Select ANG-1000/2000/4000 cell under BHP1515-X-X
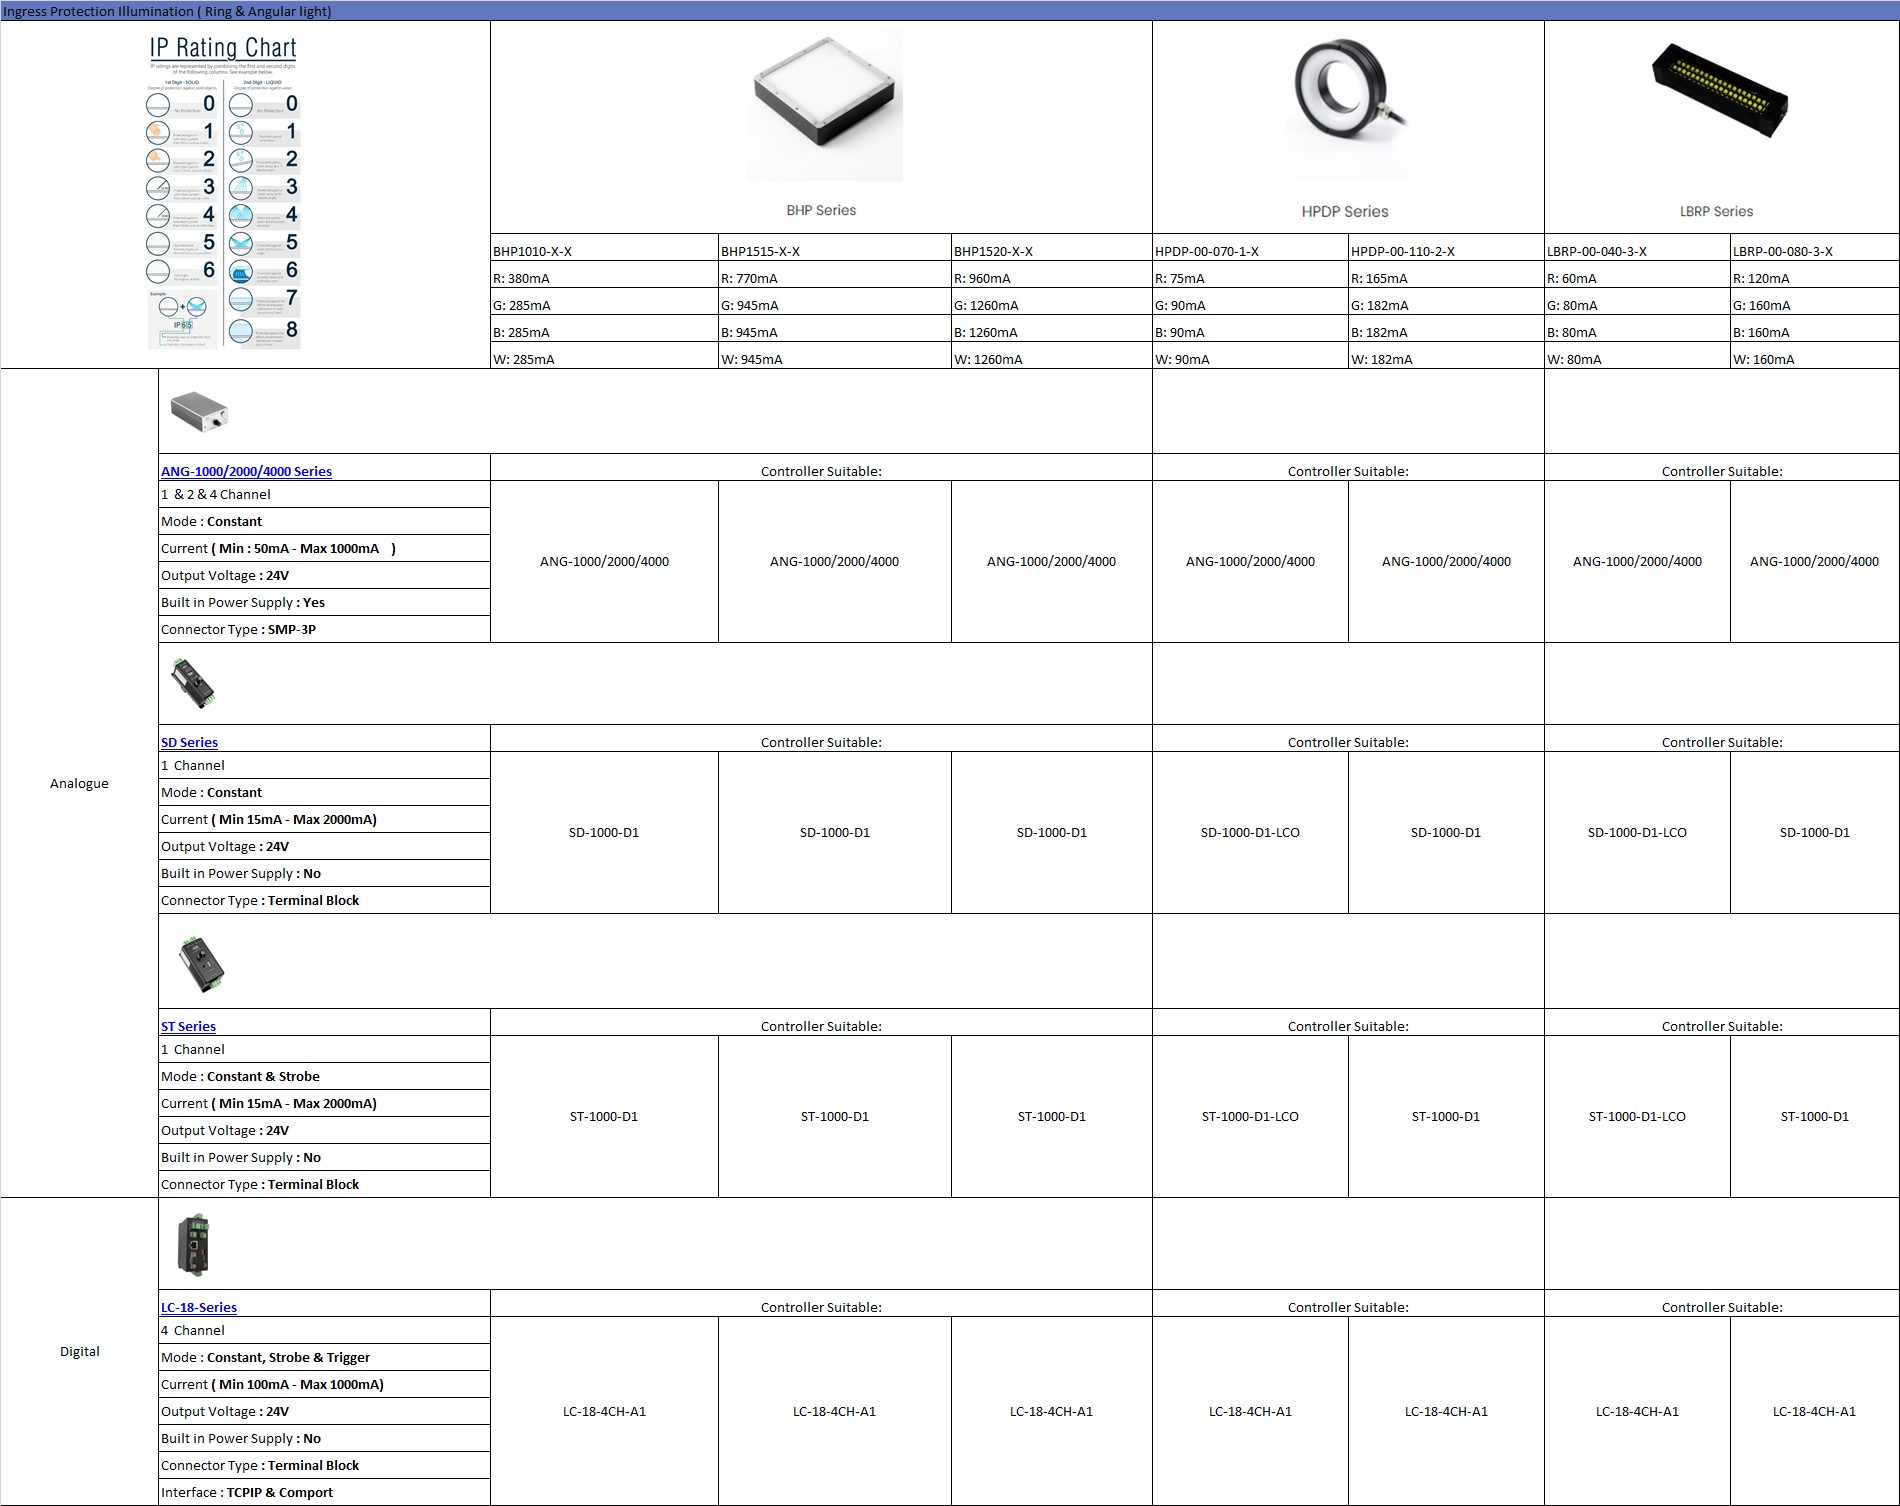The image size is (1900, 1506). coord(834,561)
